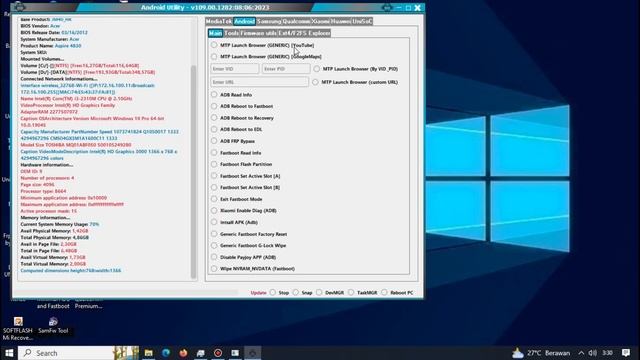Image resolution: width=640 pixels, height=360 pixels.
Task: Open the taskbar app right of the recorder
Action: 235,353
